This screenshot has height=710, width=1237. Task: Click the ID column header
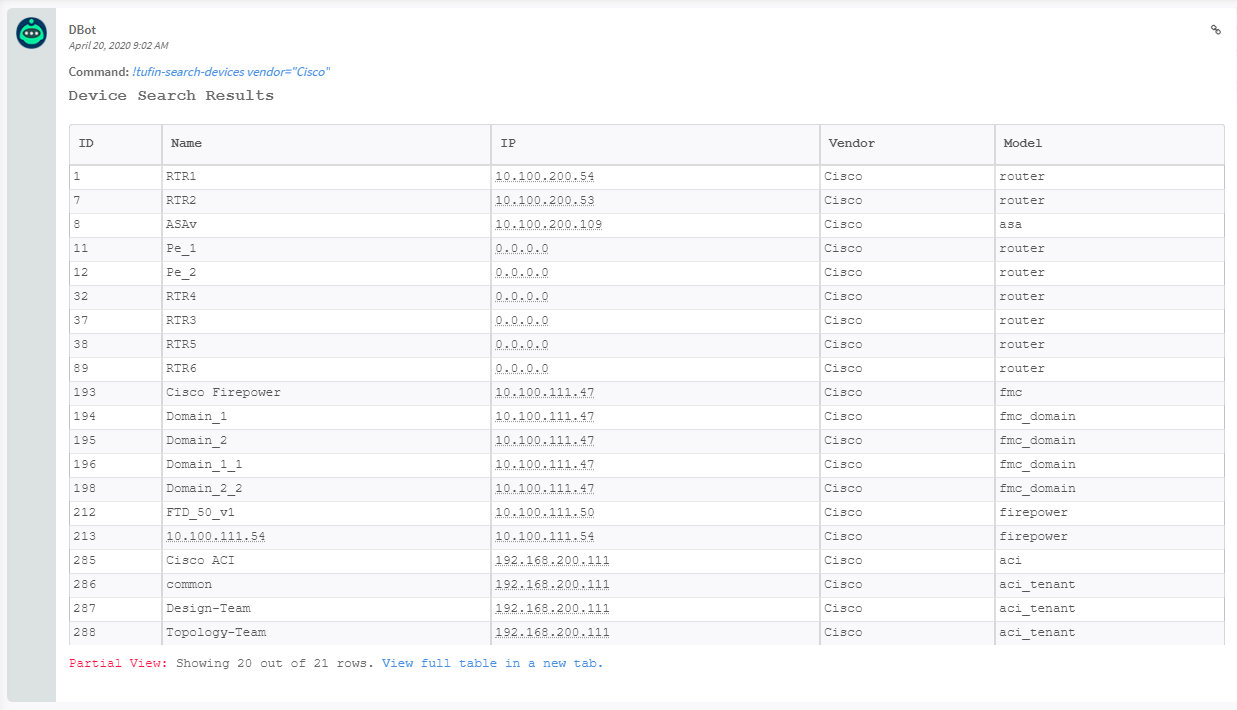(x=87, y=143)
